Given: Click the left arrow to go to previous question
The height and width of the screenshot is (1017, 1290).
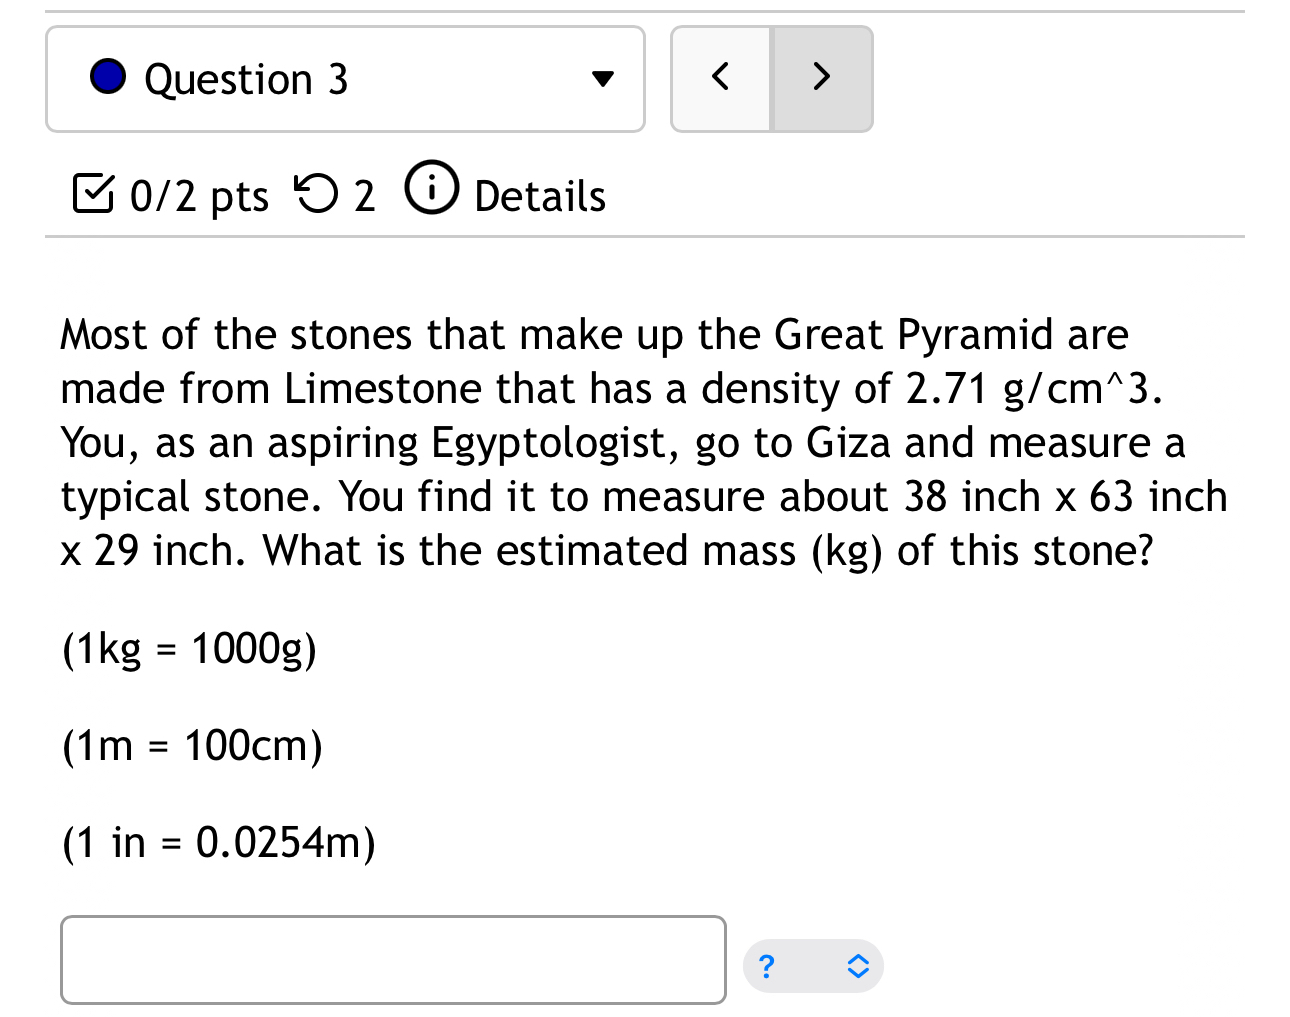Looking at the screenshot, I should (719, 77).
